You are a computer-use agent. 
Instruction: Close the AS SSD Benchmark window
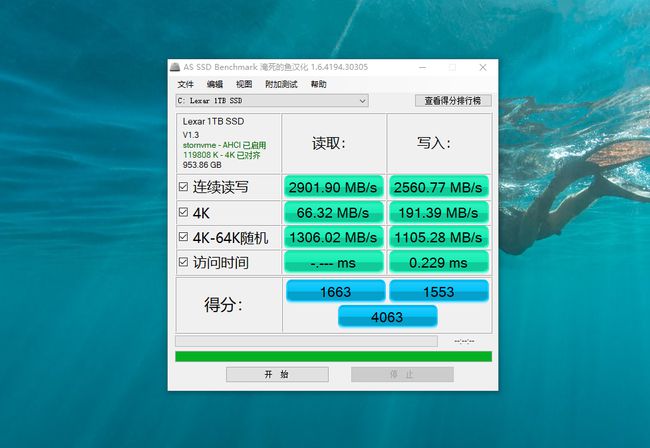(x=483, y=67)
